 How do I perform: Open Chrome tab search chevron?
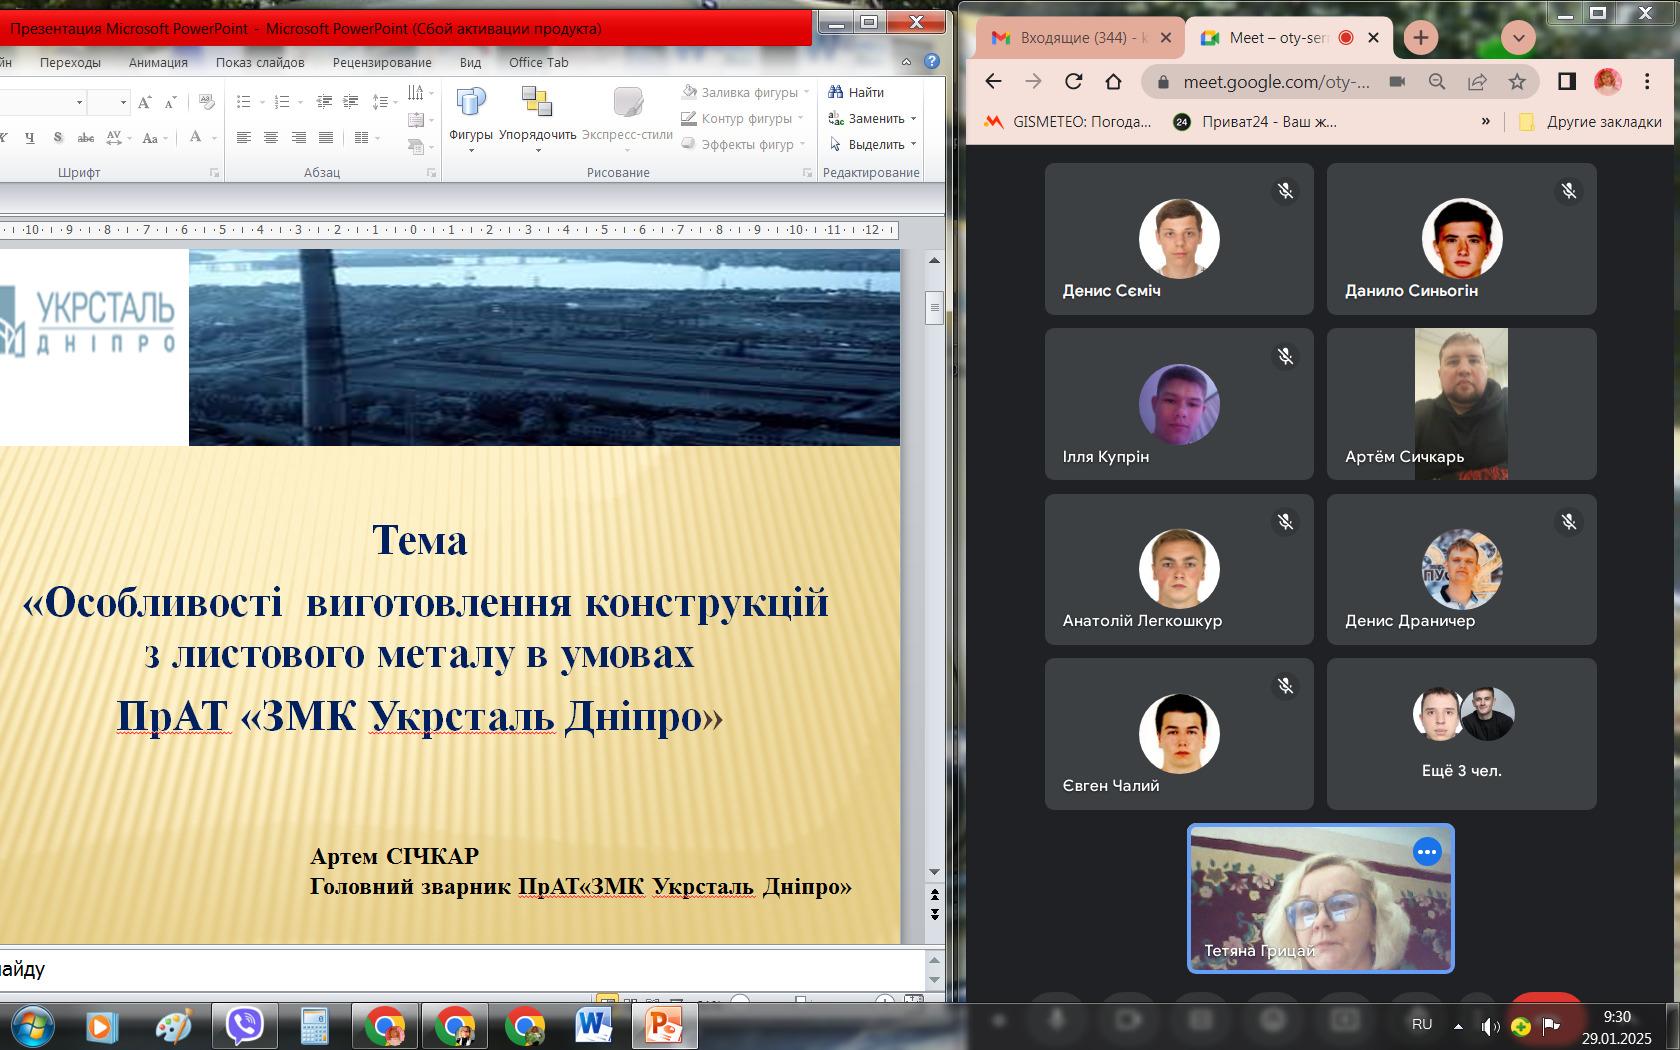coord(1518,38)
